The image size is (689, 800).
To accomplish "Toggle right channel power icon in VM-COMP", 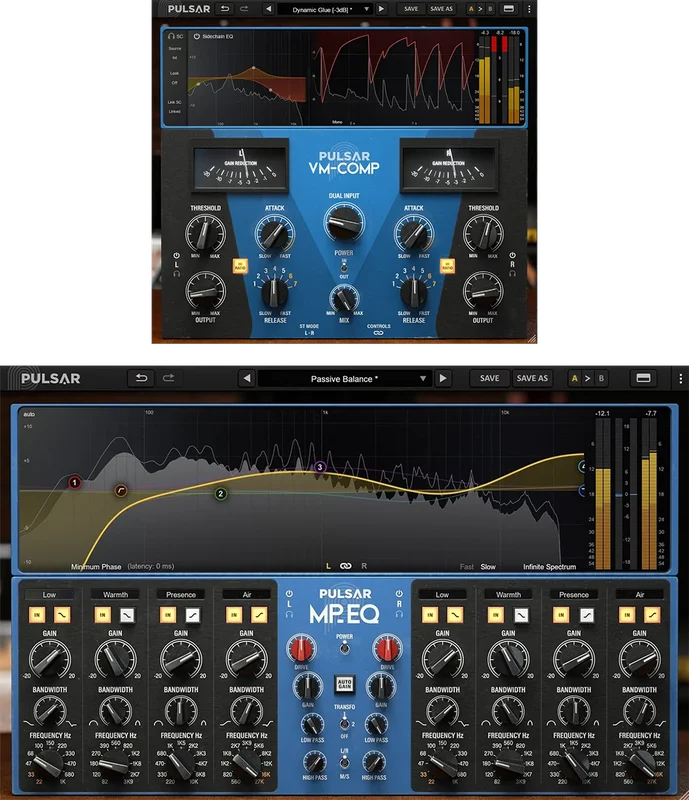I will point(512,255).
